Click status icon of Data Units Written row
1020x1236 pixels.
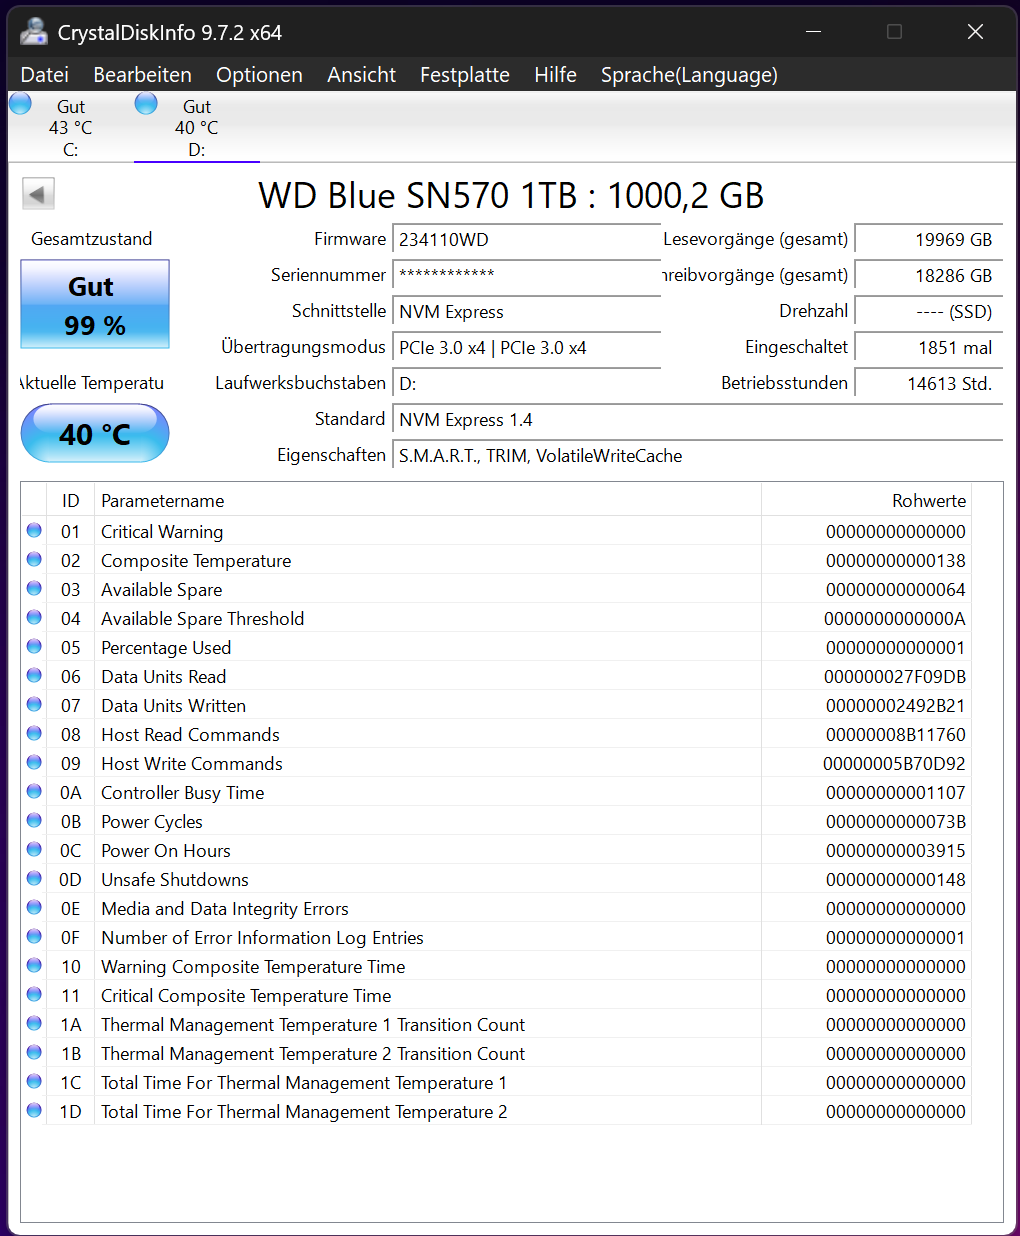click(x=34, y=704)
